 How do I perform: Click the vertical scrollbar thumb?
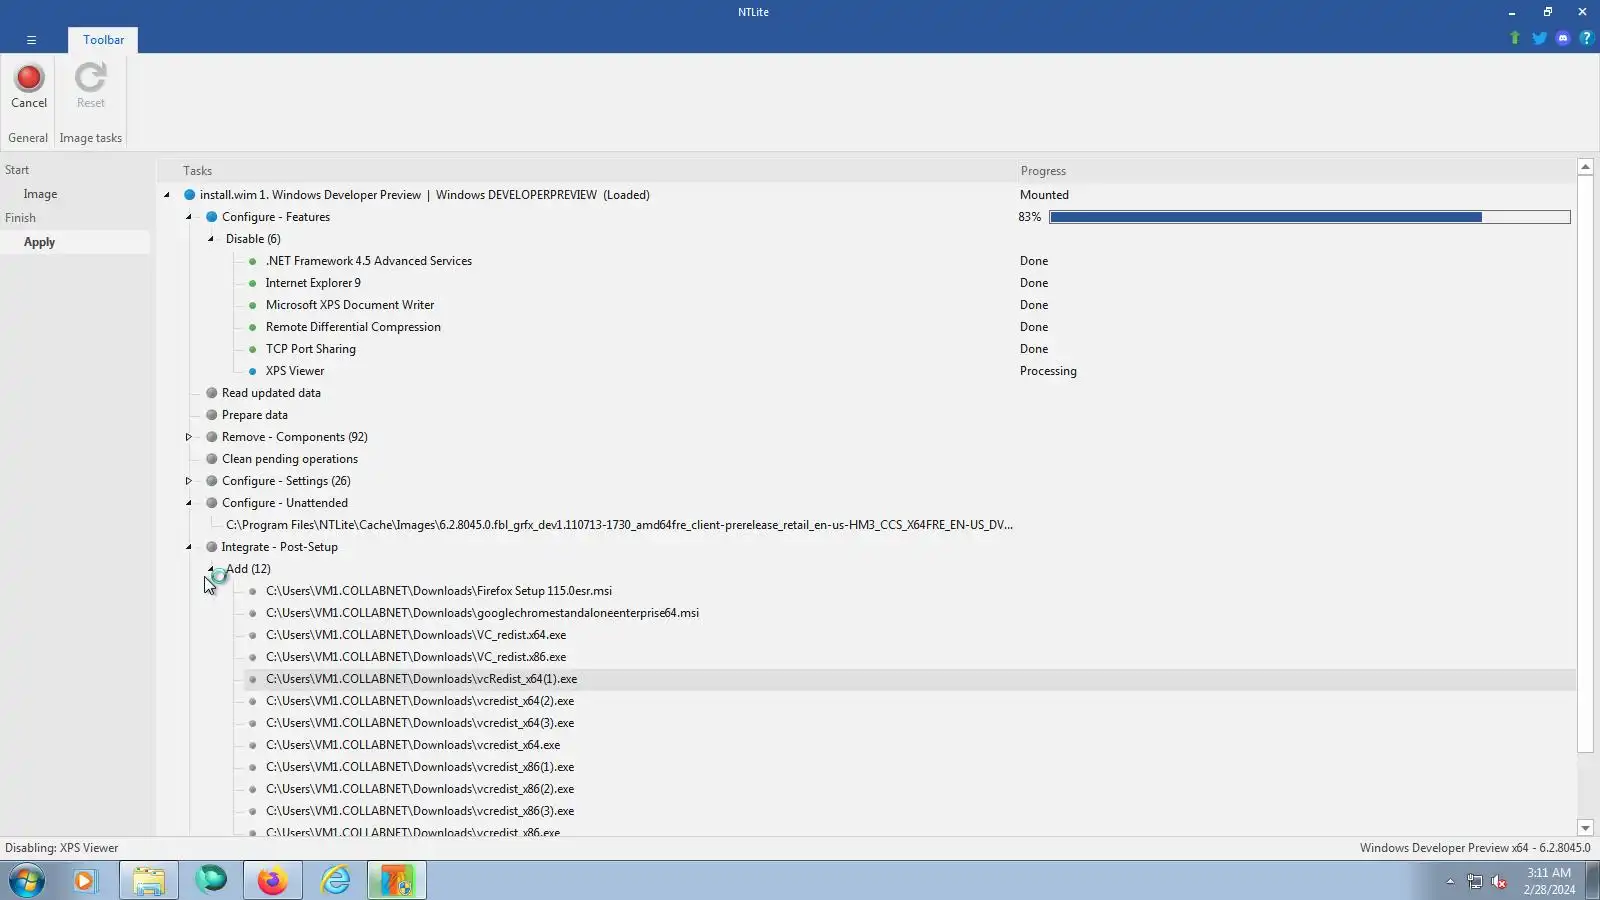point(1585,463)
